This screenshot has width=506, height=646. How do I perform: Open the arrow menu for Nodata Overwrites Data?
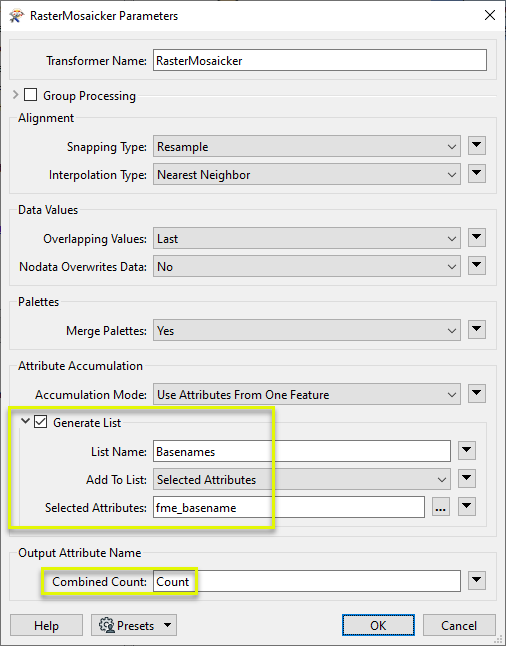(x=477, y=265)
